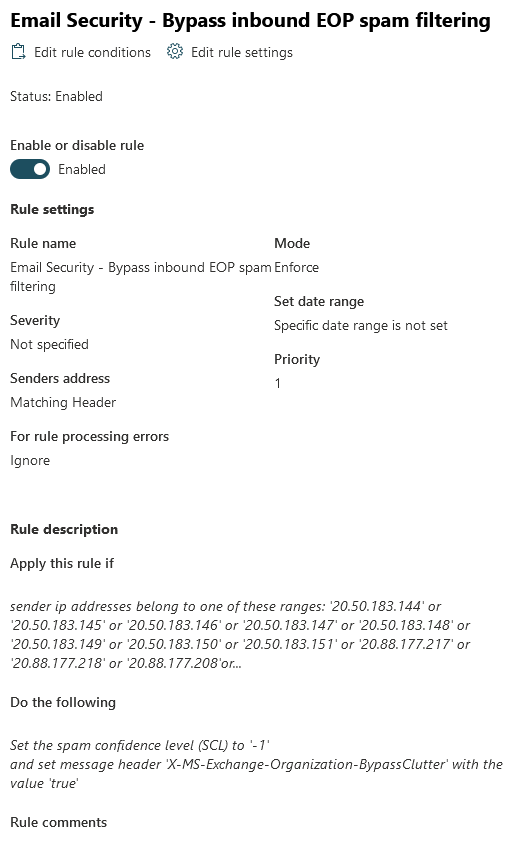Screen dimensions: 513x843
Task: Click the Ignore rule processing errors value
Action: click(x=30, y=460)
